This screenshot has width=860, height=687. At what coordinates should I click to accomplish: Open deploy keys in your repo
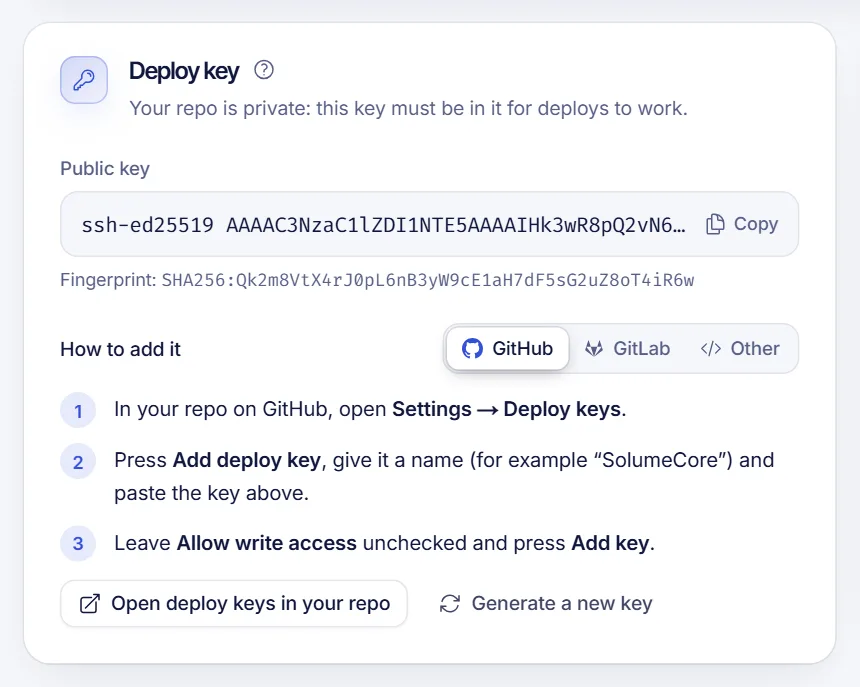234,604
